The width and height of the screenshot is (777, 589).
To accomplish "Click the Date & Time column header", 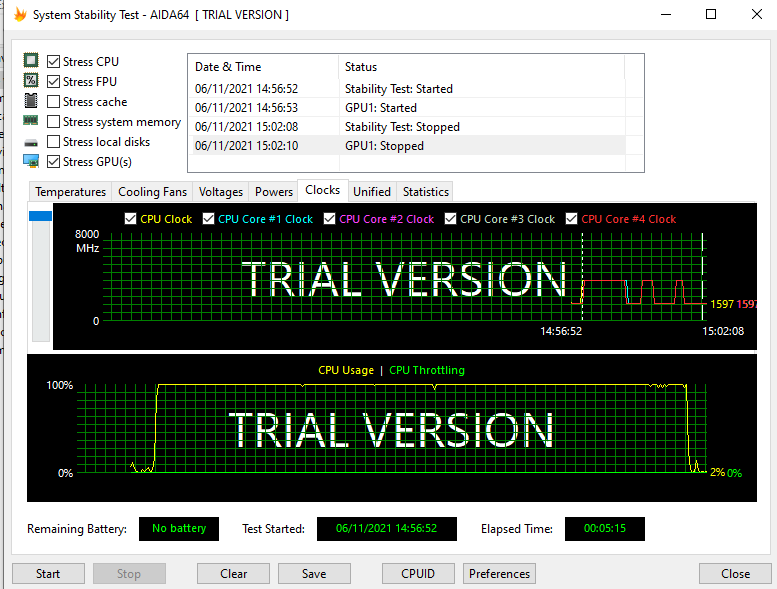I will coord(264,67).
